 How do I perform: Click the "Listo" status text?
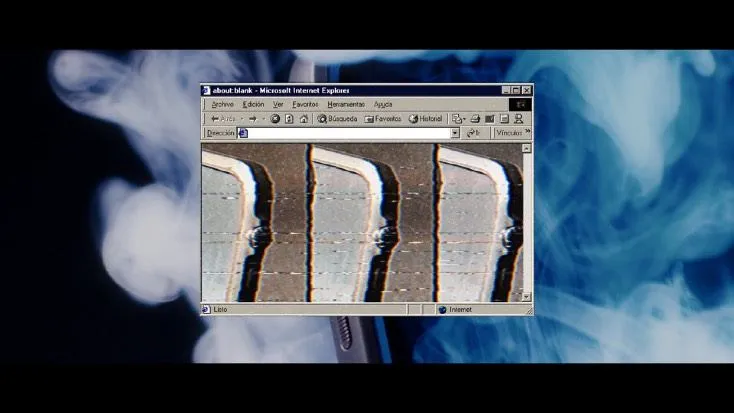pos(220,310)
